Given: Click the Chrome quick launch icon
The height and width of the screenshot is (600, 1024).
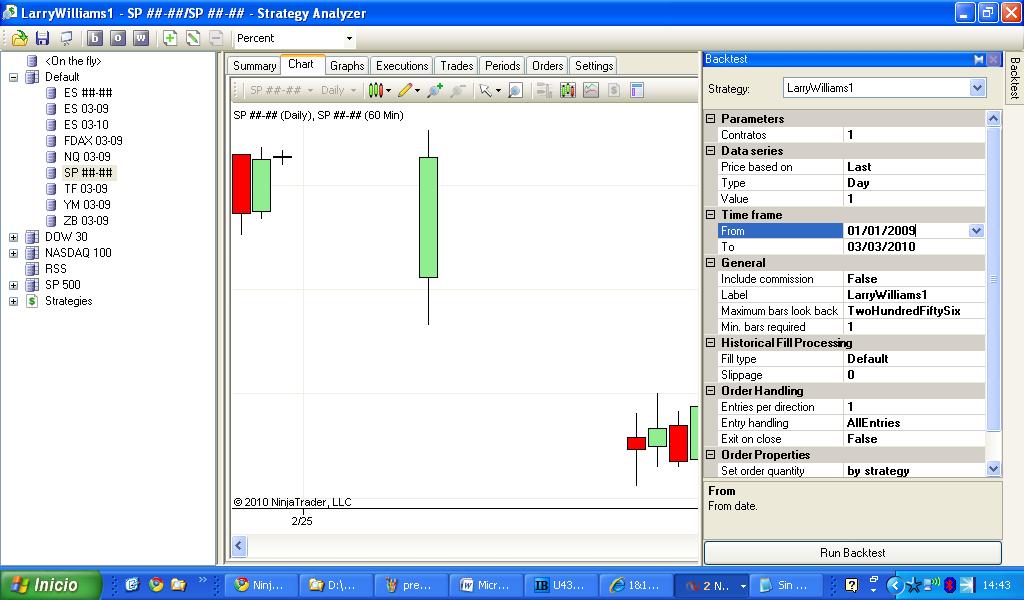Looking at the screenshot, I should (x=156, y=584).
